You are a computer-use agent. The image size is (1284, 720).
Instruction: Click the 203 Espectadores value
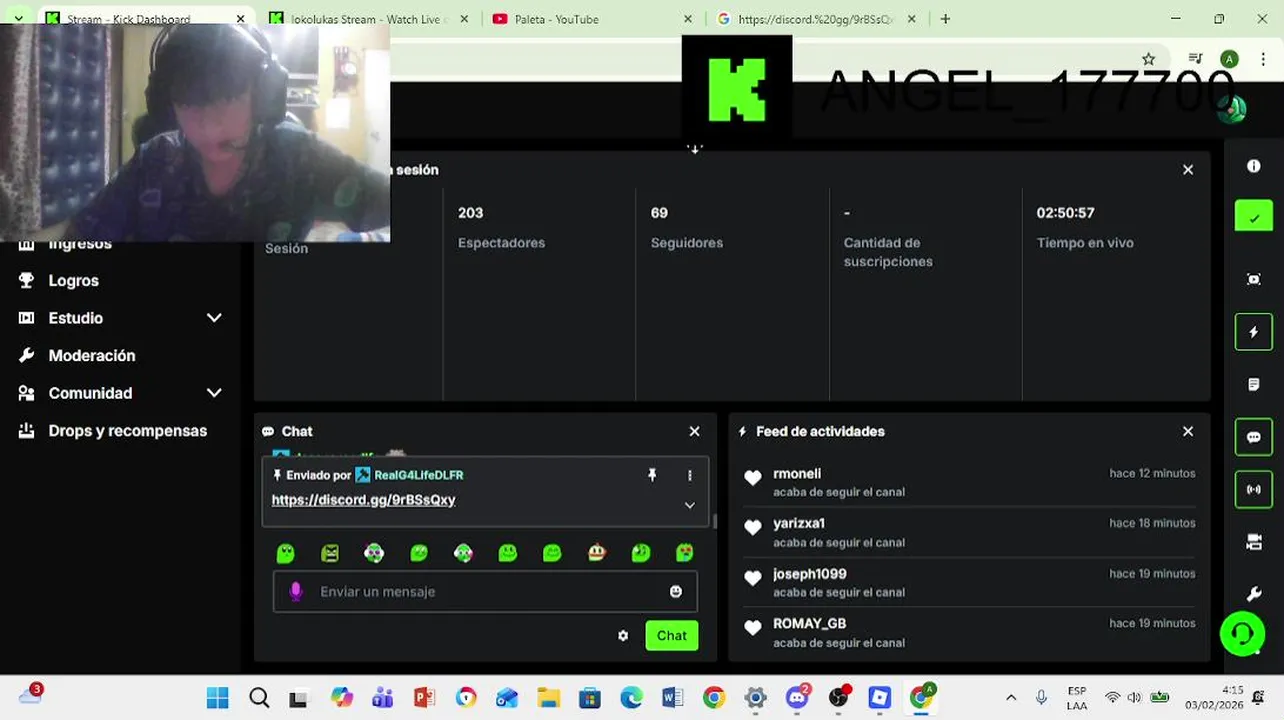(470, 213)
